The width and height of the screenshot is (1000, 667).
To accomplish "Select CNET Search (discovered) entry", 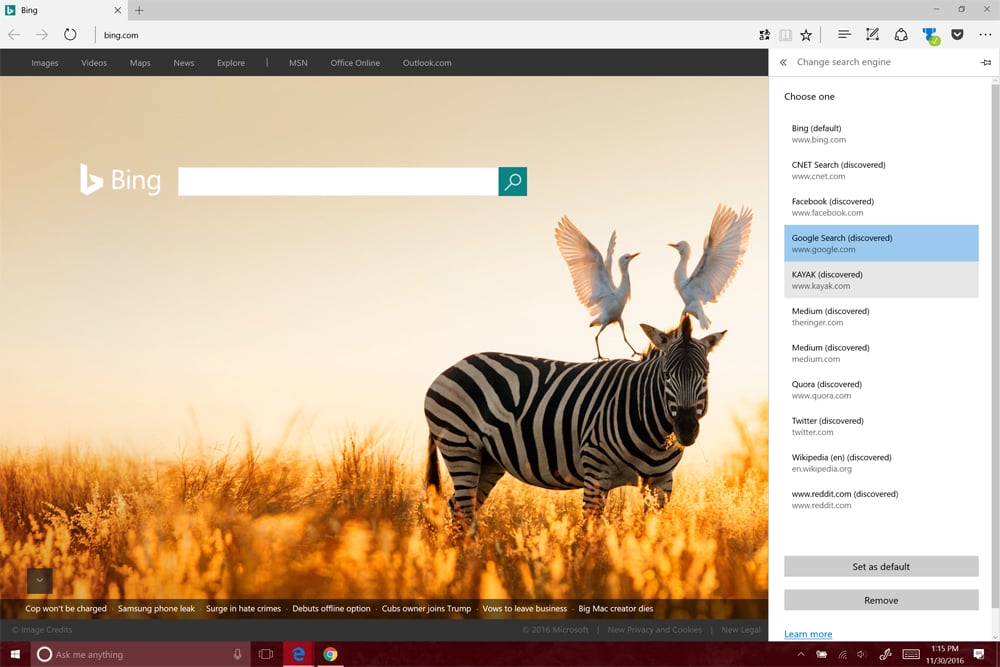I will tap(881, 170).
